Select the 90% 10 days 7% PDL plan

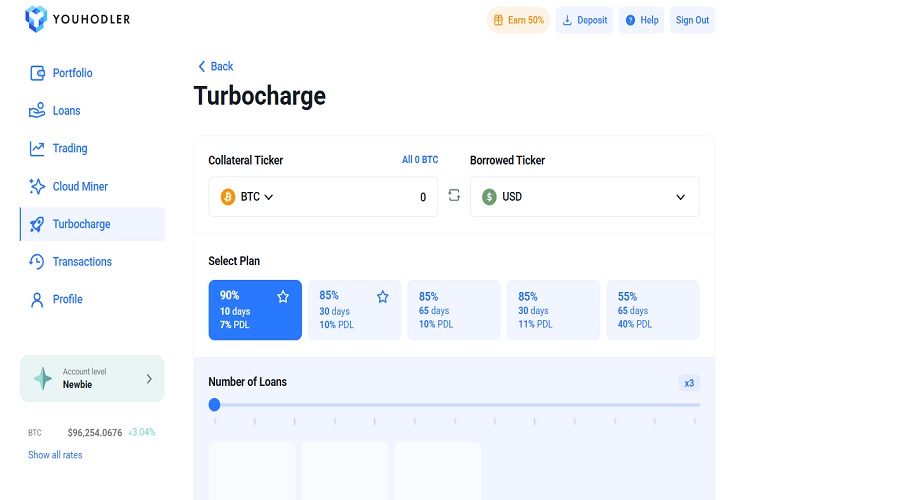point(255,310)
